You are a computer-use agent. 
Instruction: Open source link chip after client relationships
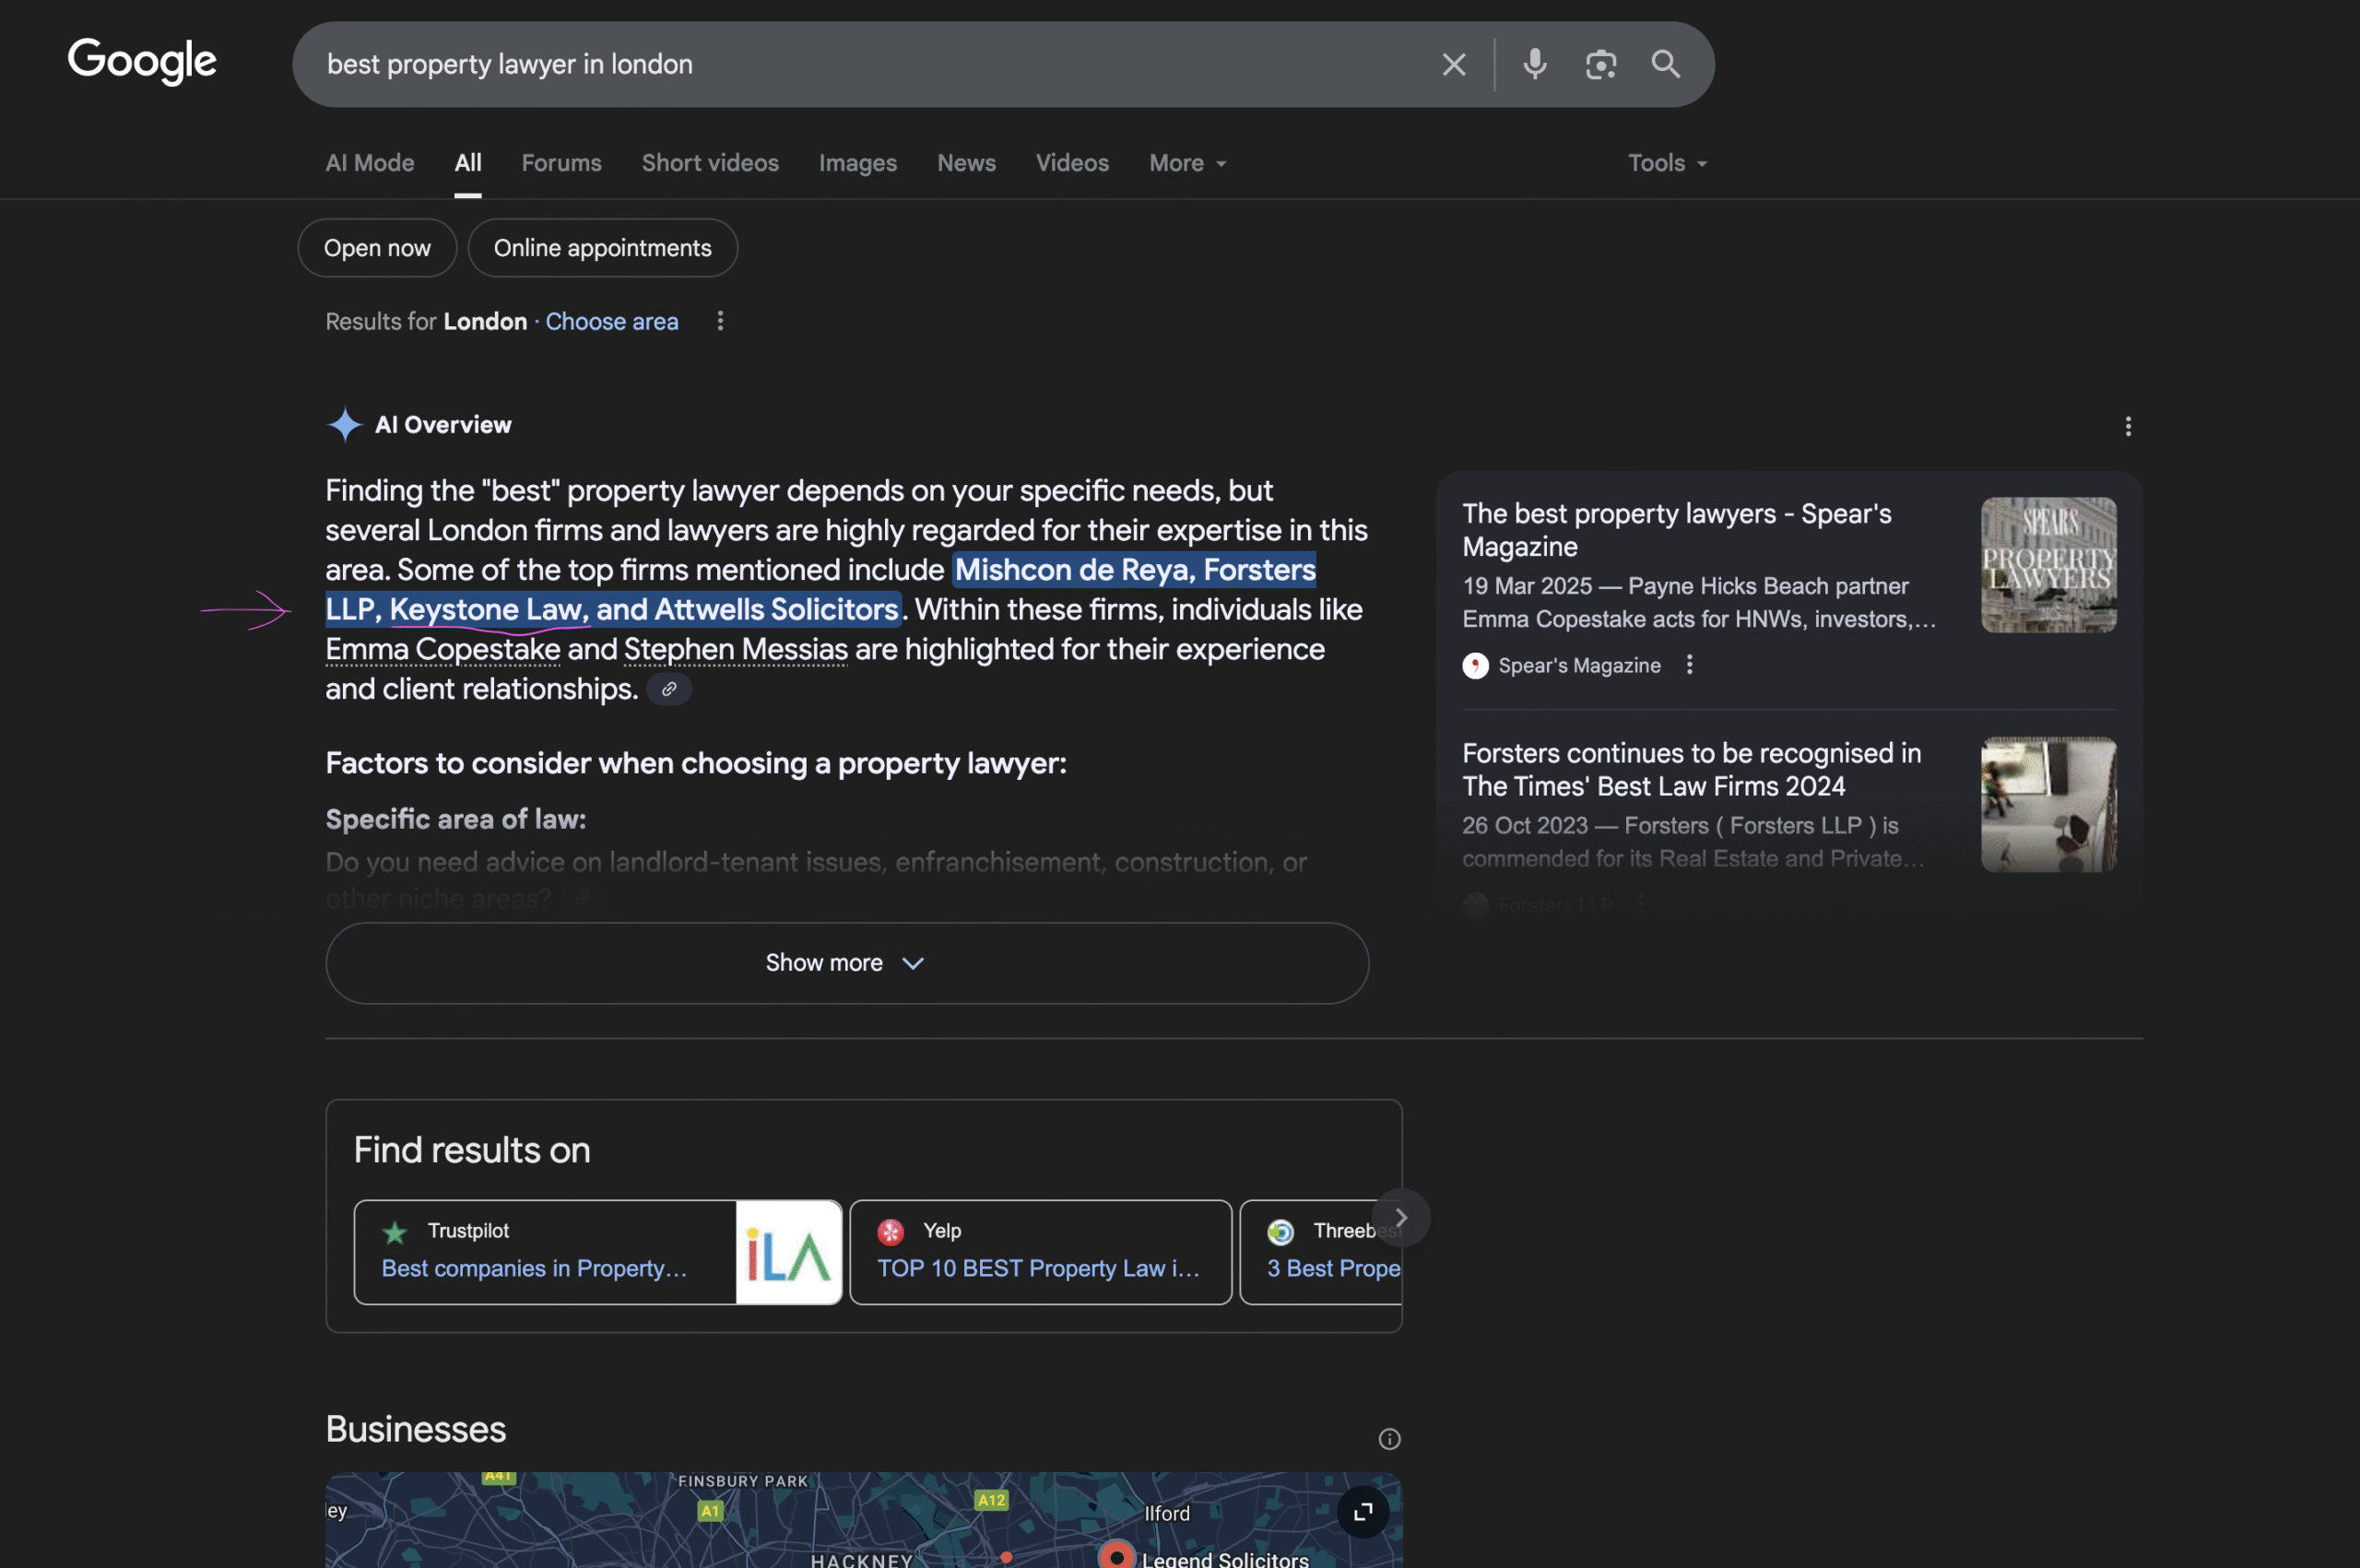(x=669, y=689)
